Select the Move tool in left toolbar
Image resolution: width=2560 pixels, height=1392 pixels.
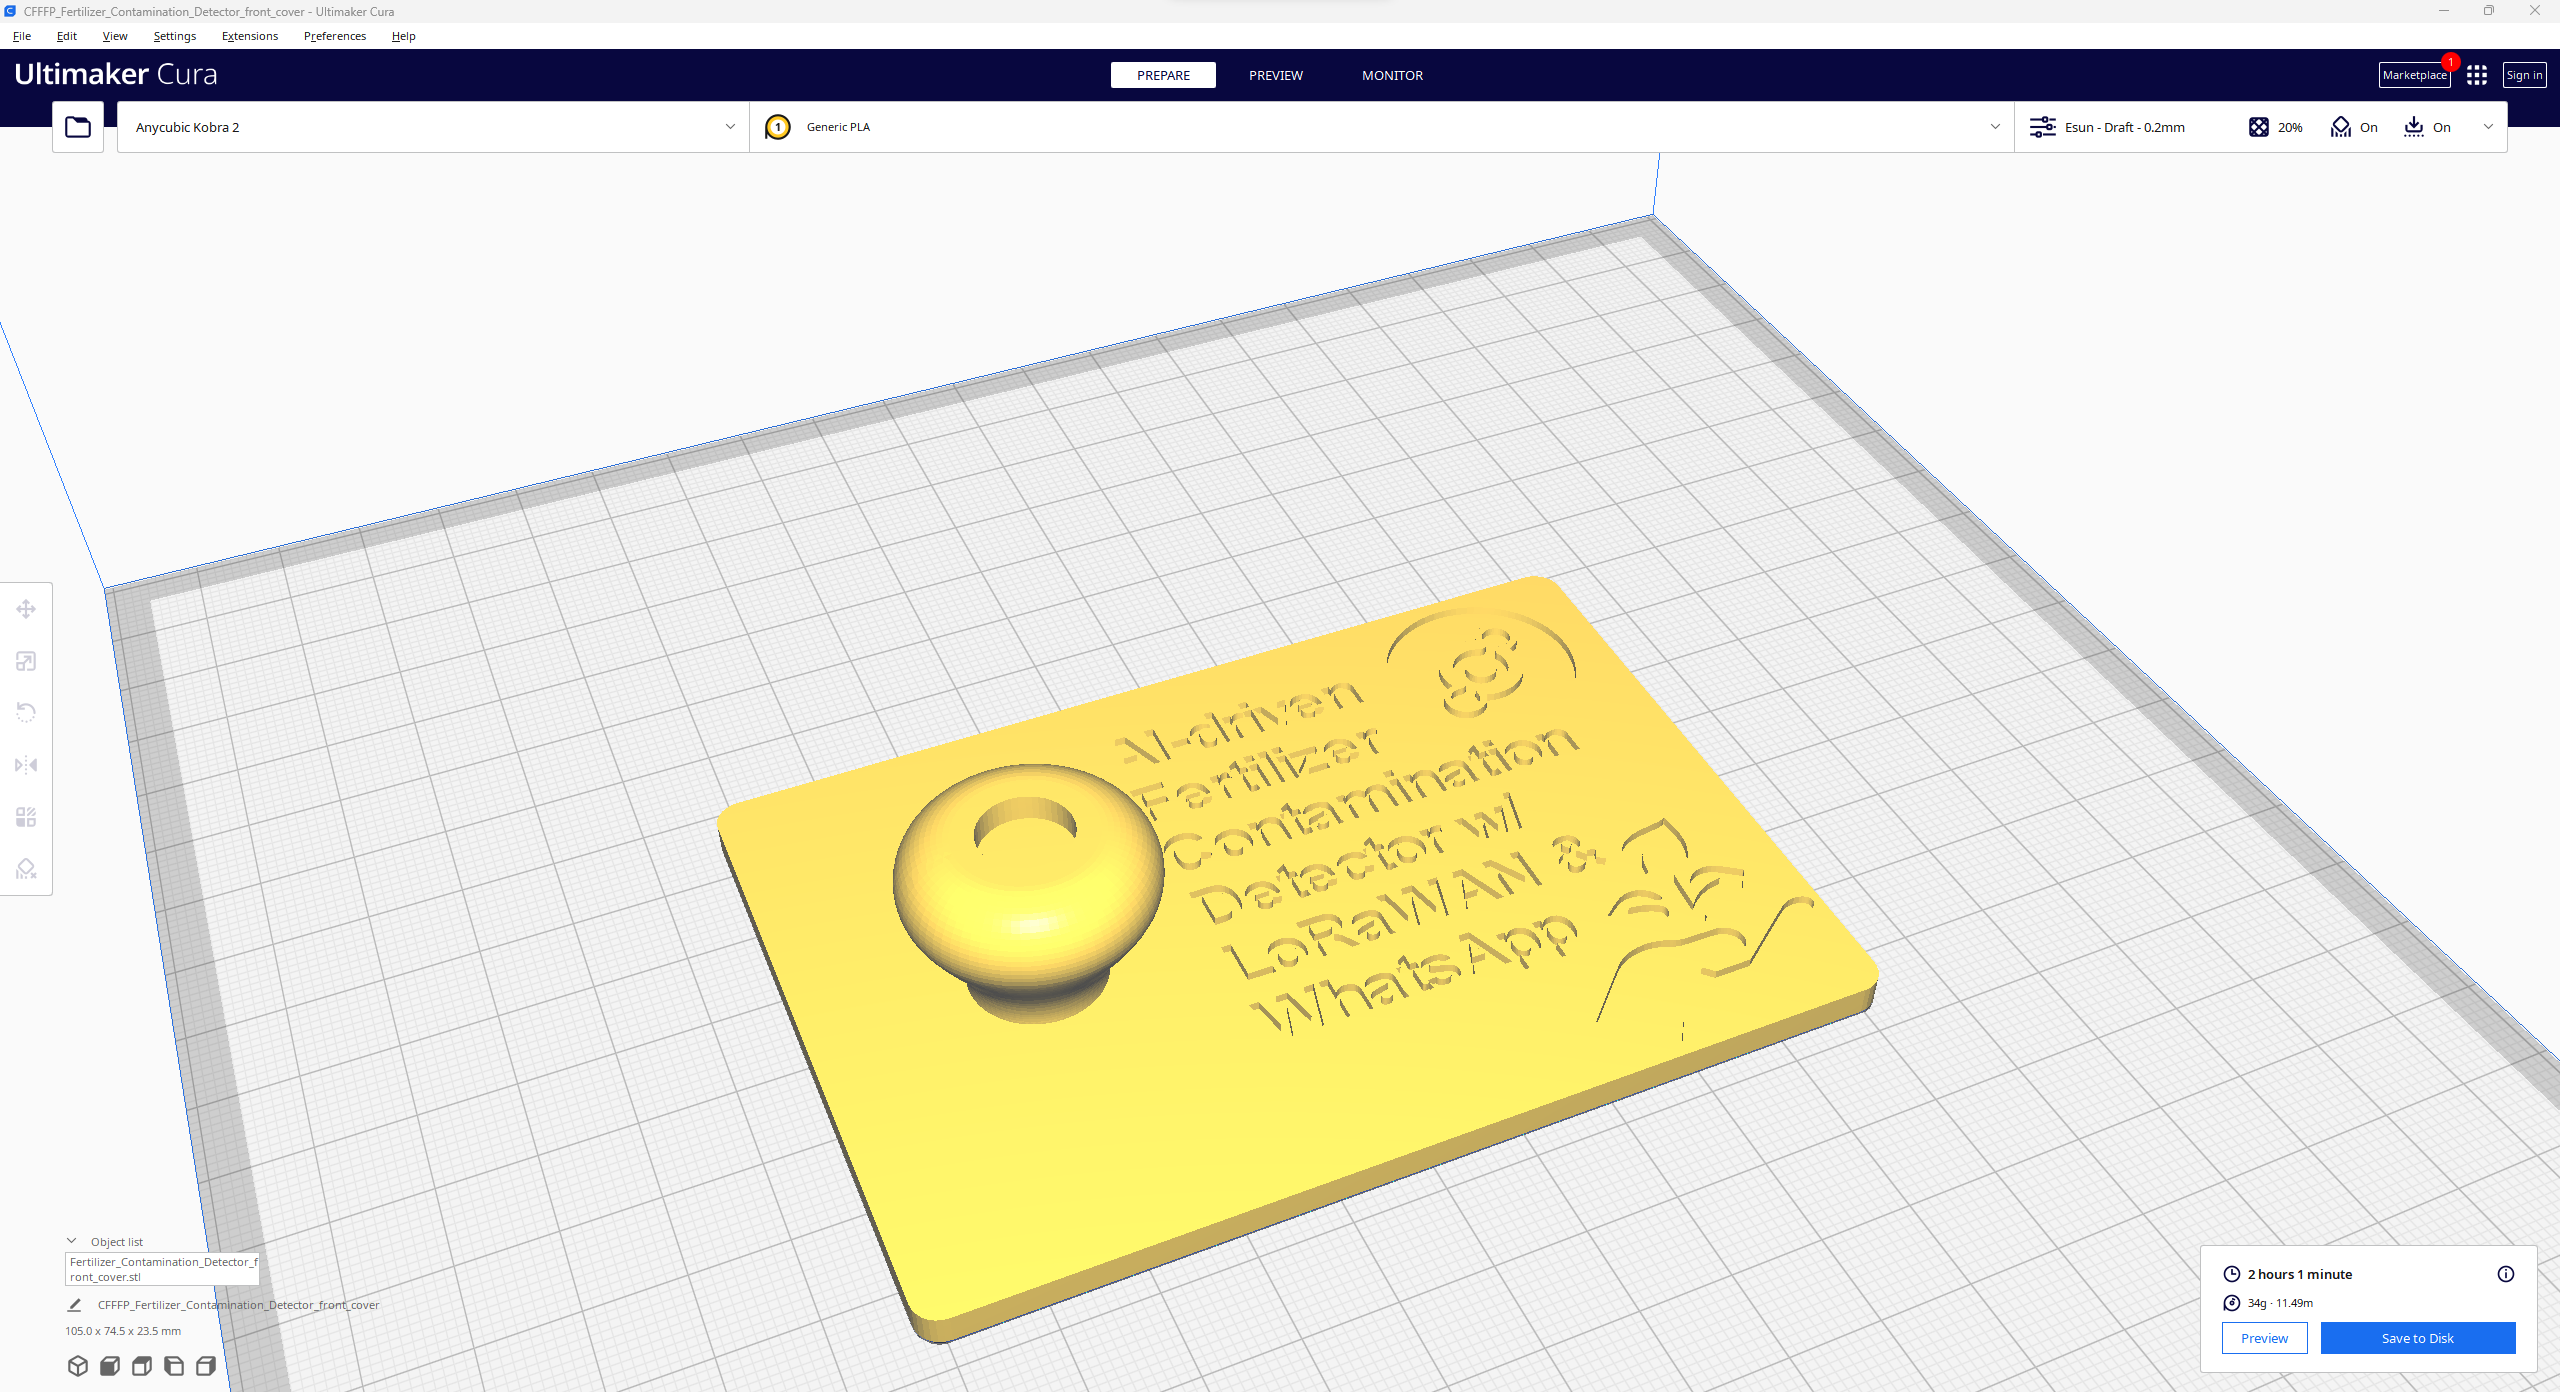click(26, 609)
